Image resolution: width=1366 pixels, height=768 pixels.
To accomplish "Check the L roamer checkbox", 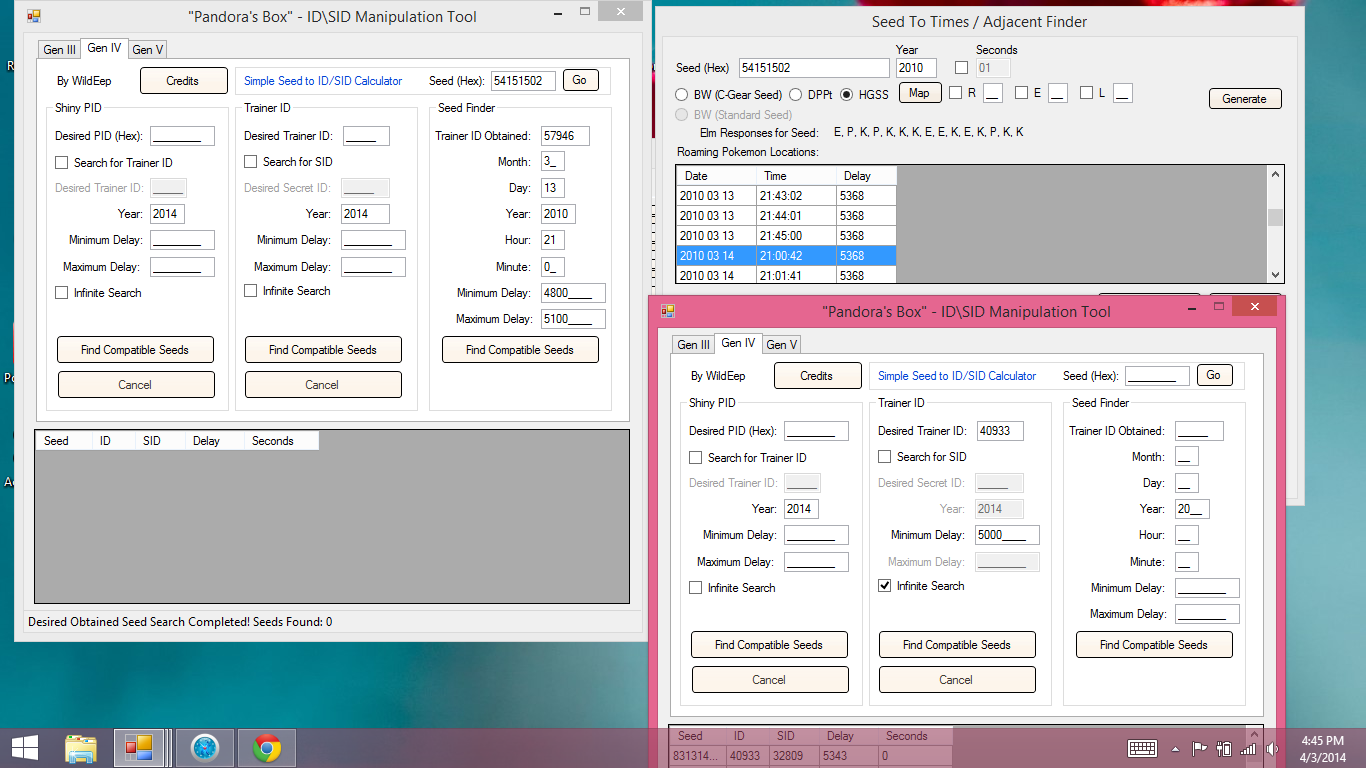I will pyautogui.click(x=1086, y=93).
